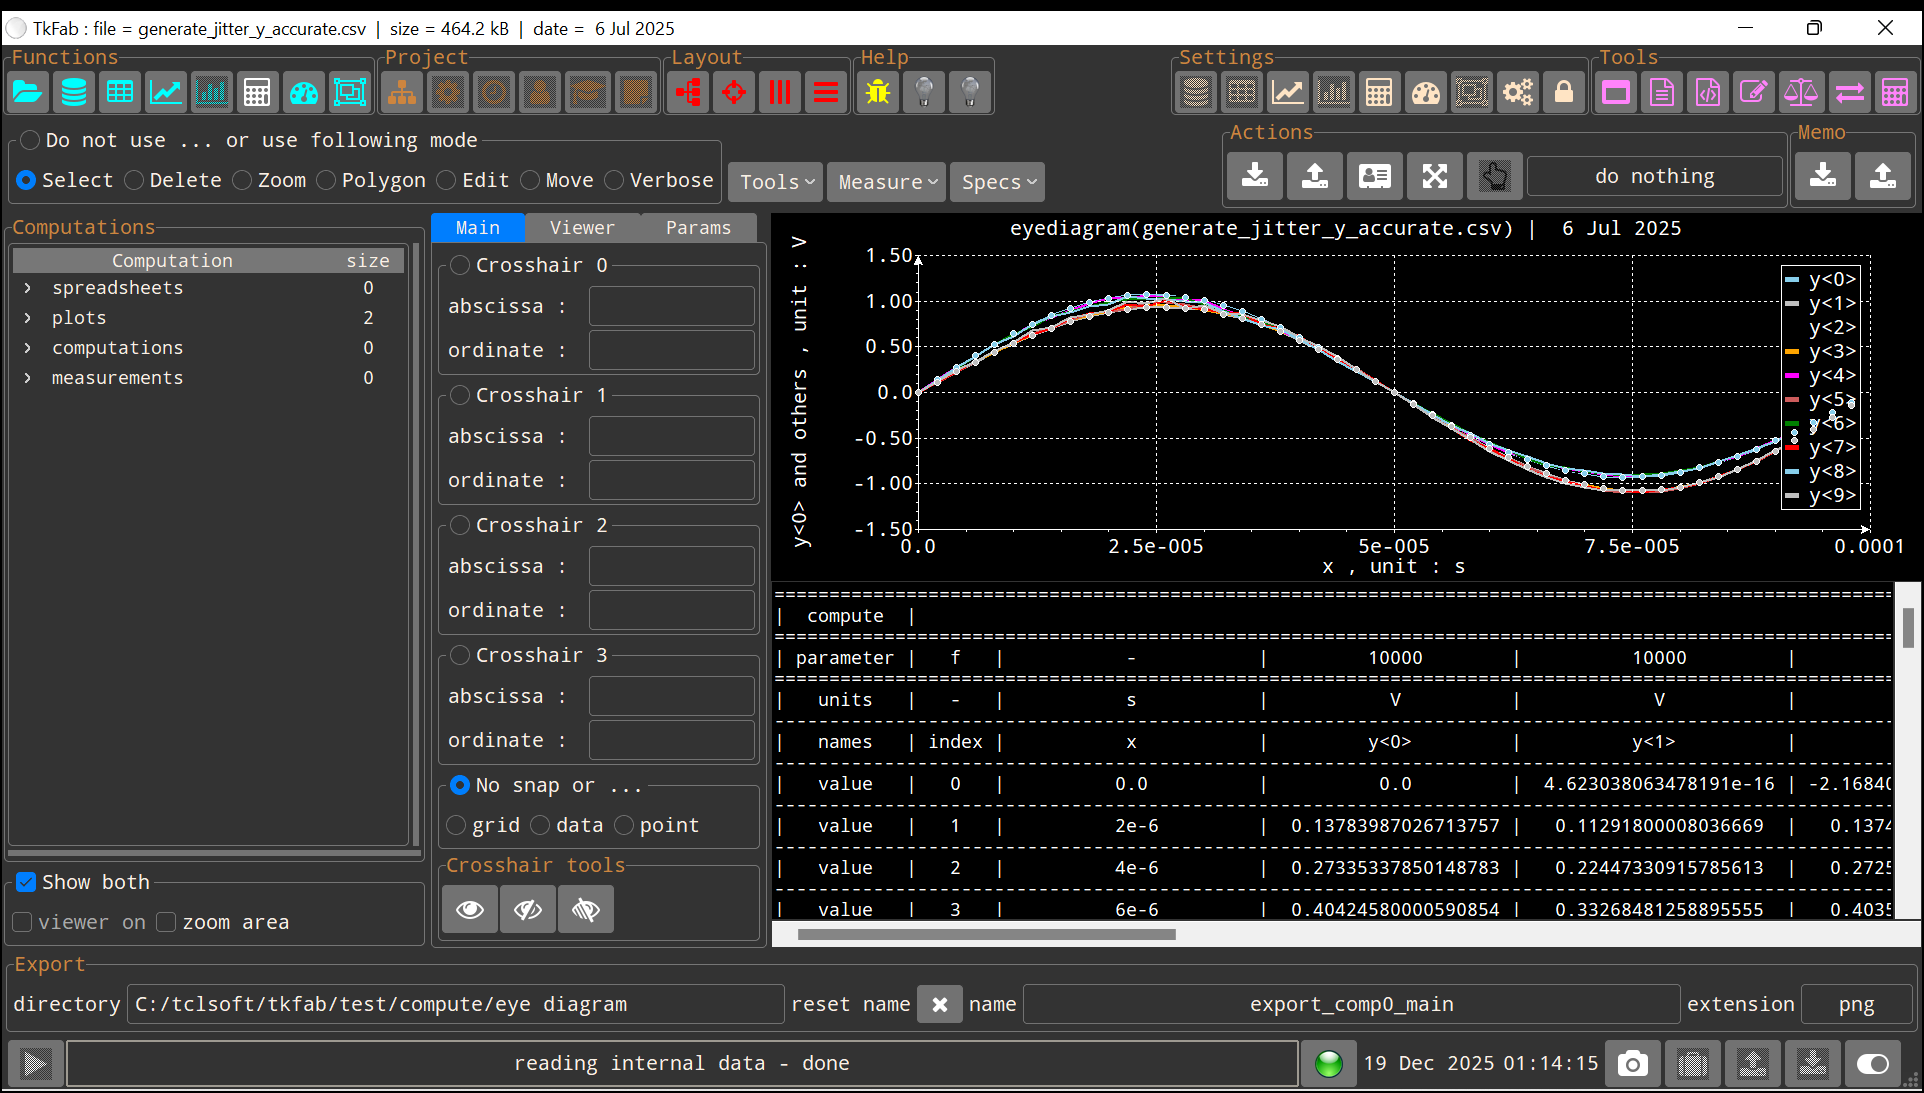The image size is (1924, 1093).
Task: Uncheck the Show both checkbox
Action: (26, 882)
